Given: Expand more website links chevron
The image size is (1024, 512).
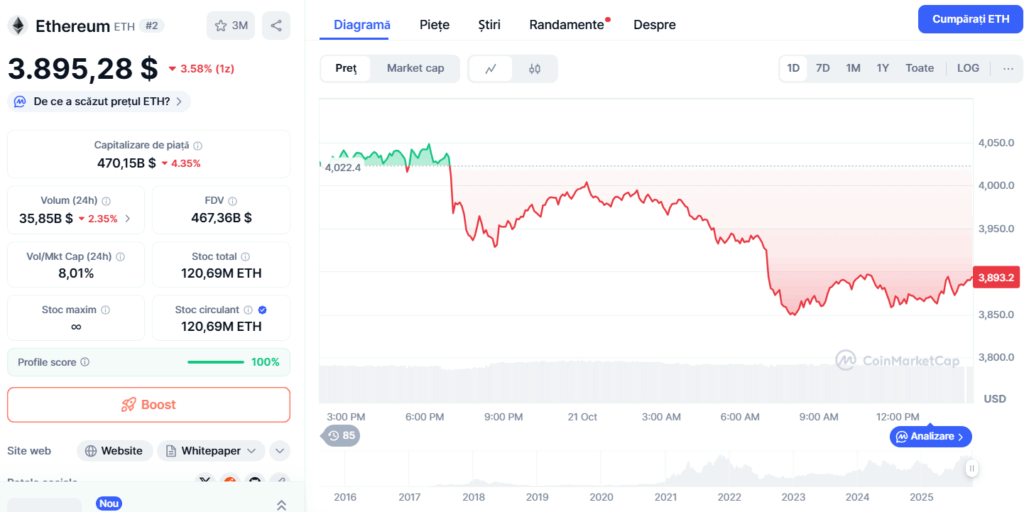Looking at the screenshot, I should pos(280,451).
